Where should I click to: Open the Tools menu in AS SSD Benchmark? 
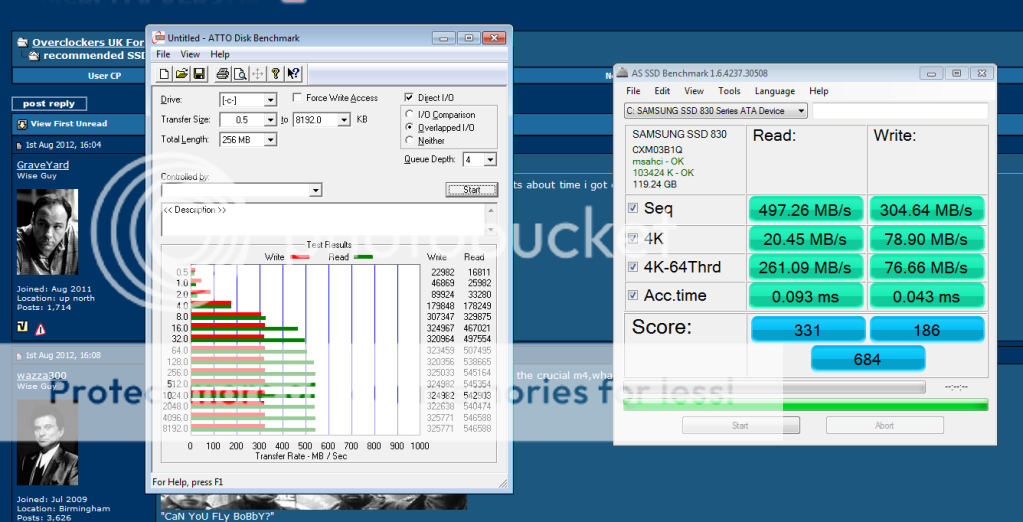pos(729,91)
